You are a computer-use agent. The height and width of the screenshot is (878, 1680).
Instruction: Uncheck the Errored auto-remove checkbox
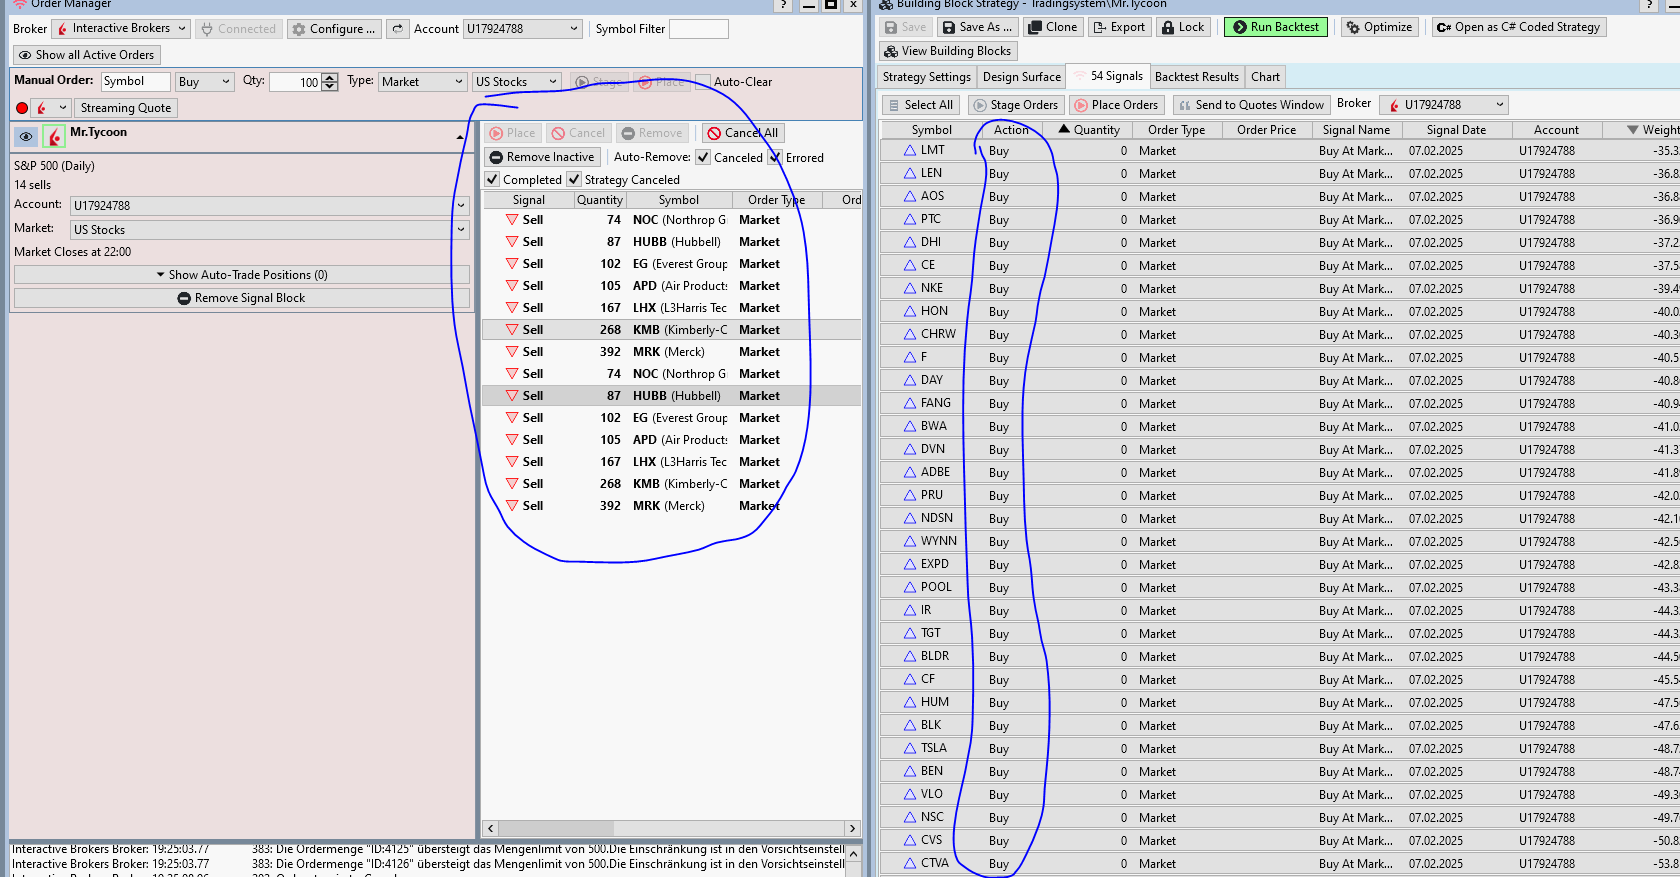coord(775,158)
